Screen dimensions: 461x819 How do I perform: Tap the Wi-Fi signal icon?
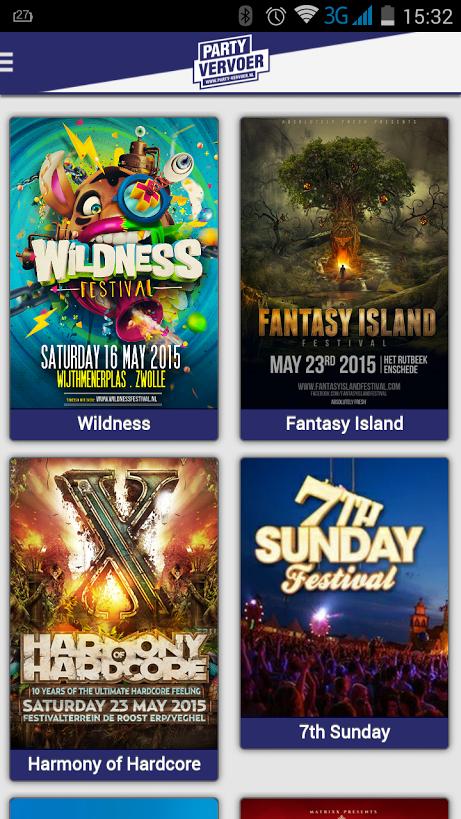coord(306,15)
